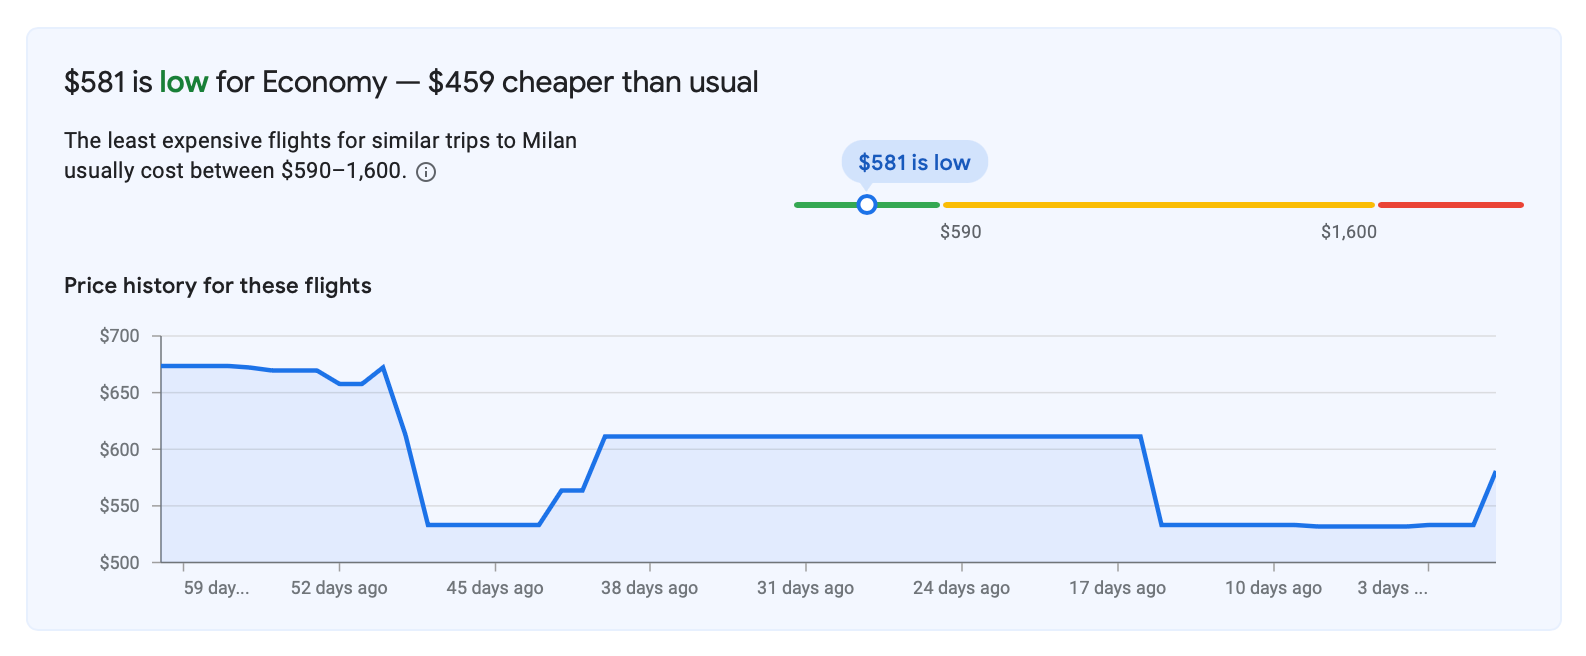Click the red high-price range bar

tap(1450, 205)
